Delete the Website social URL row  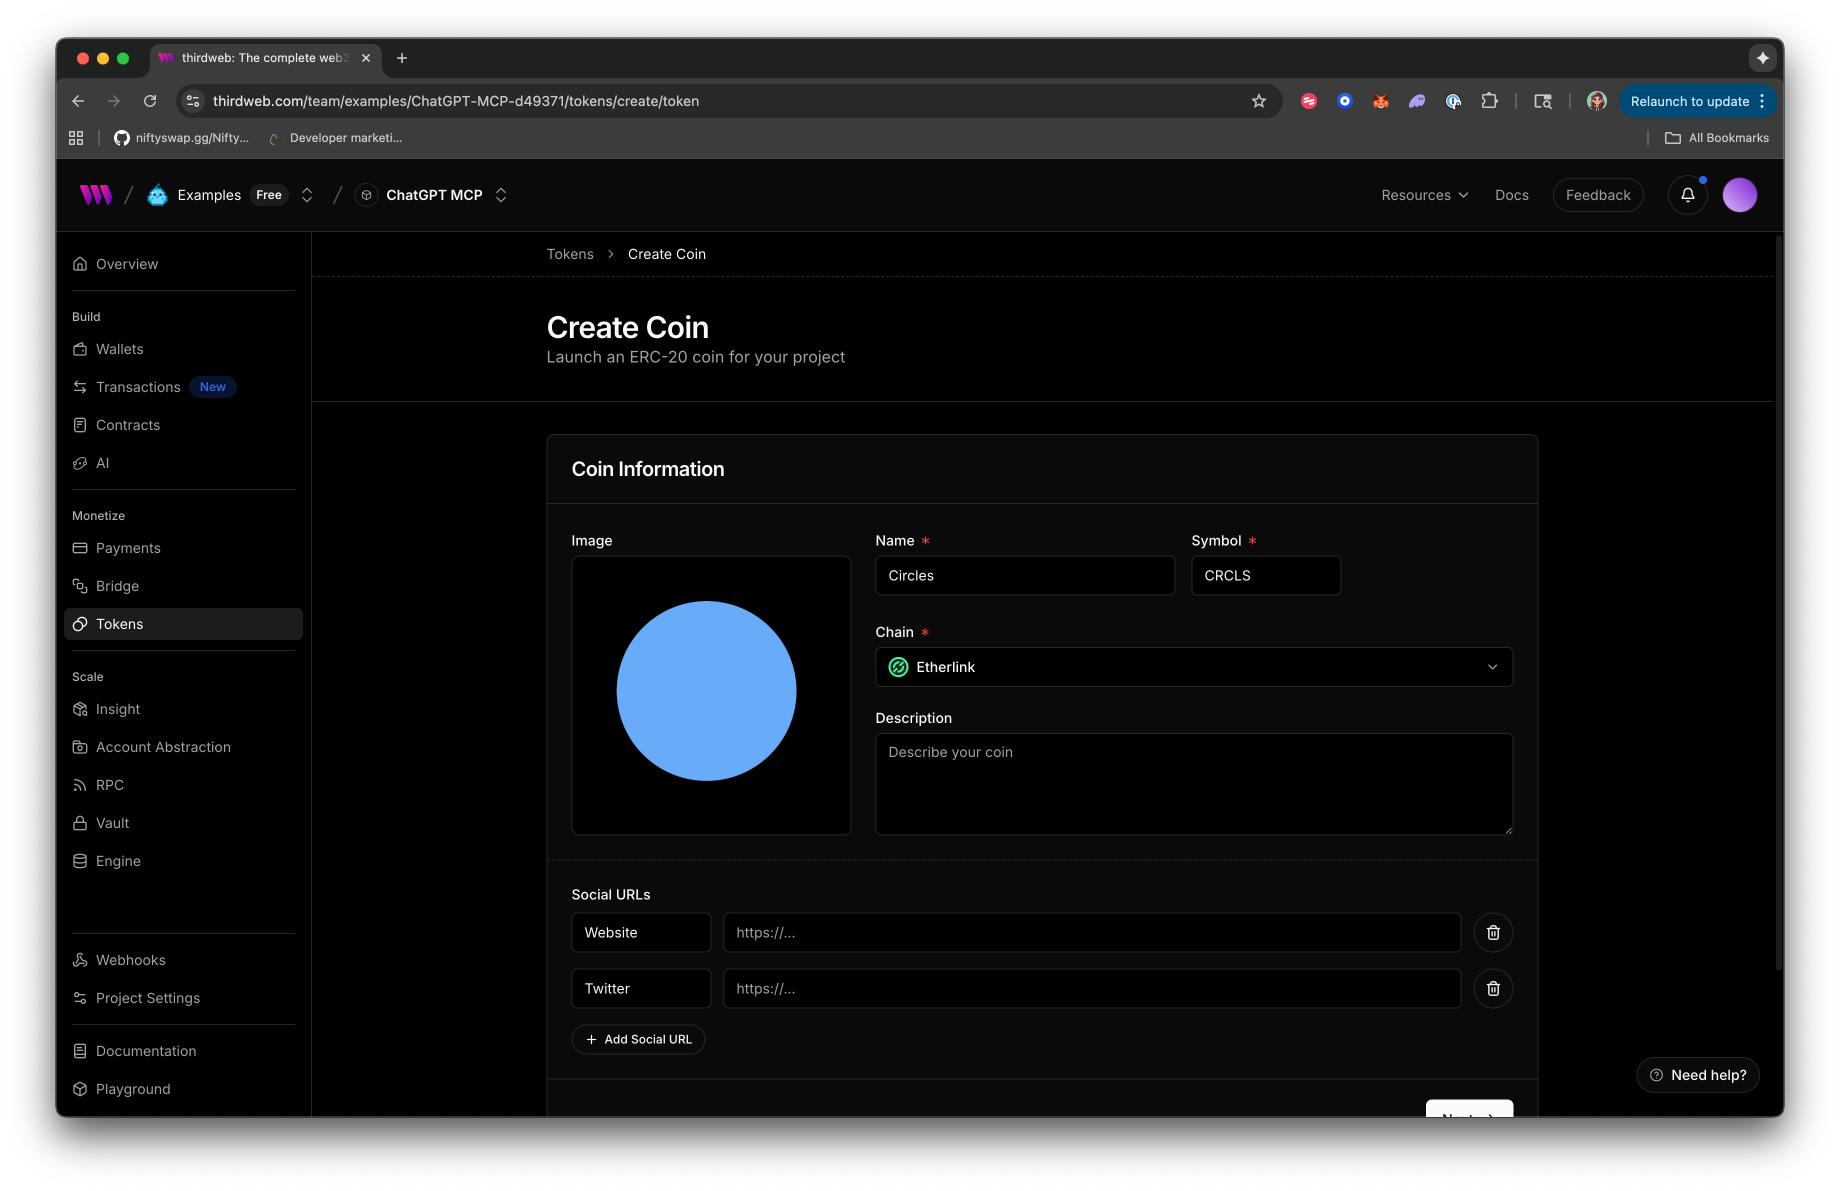(1493, 932)
